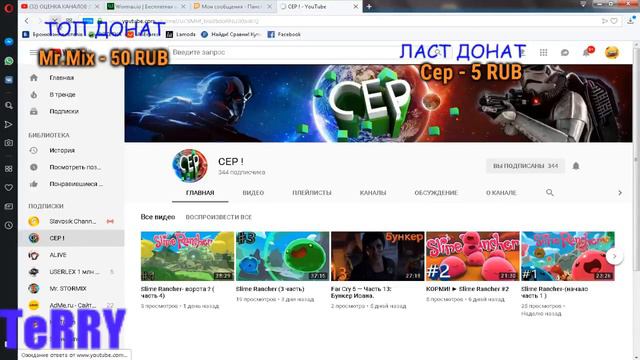The image size is (640, 360).
Task: Click the channel search magnifier icon
Action: [550, 192]
